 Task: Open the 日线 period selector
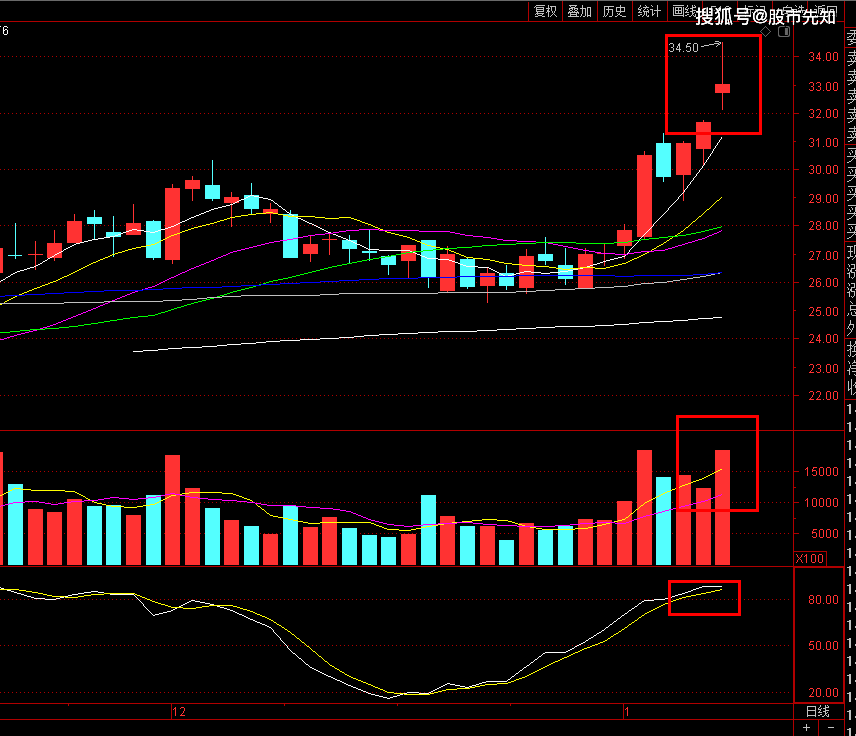tap(817, 711)
